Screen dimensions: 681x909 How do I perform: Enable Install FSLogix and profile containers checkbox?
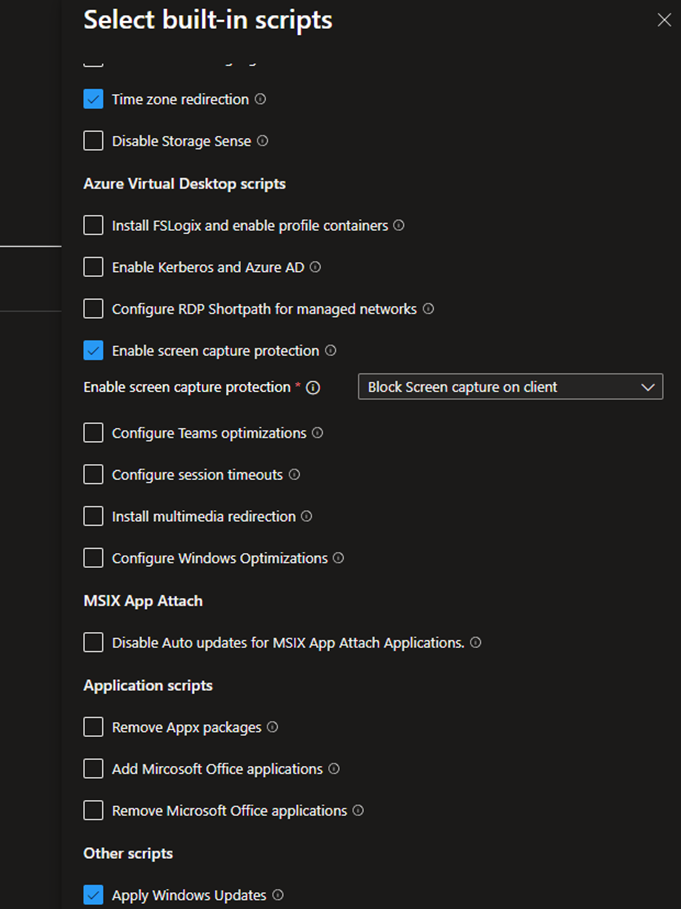coord(93,226)
